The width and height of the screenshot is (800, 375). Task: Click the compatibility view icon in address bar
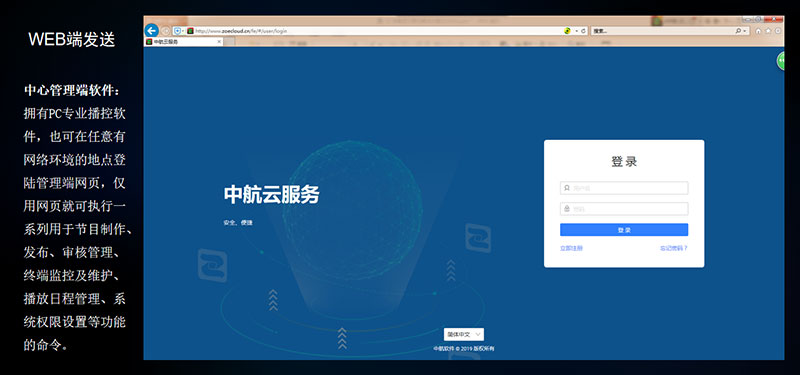tap(567, 31)
